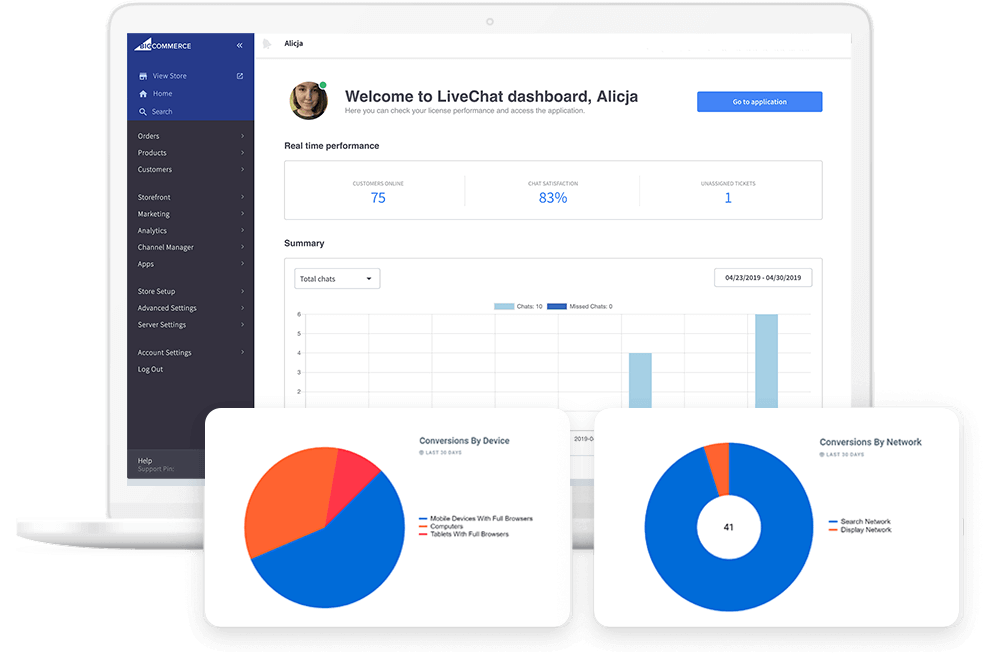Open Help in sidebar footer
Image resolution: width=1000 pixels, height=666 pixels.
[145, 460]
